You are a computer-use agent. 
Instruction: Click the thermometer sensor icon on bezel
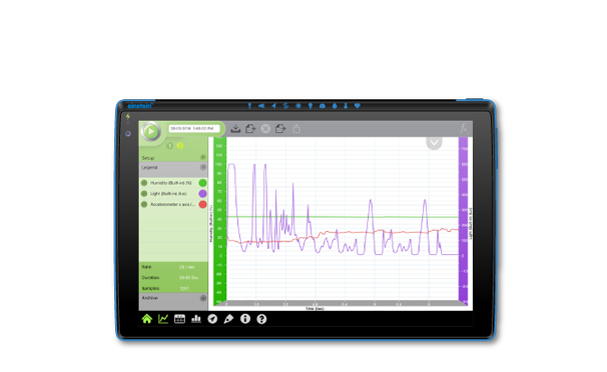pyautogui.click(x=346, y=105)
